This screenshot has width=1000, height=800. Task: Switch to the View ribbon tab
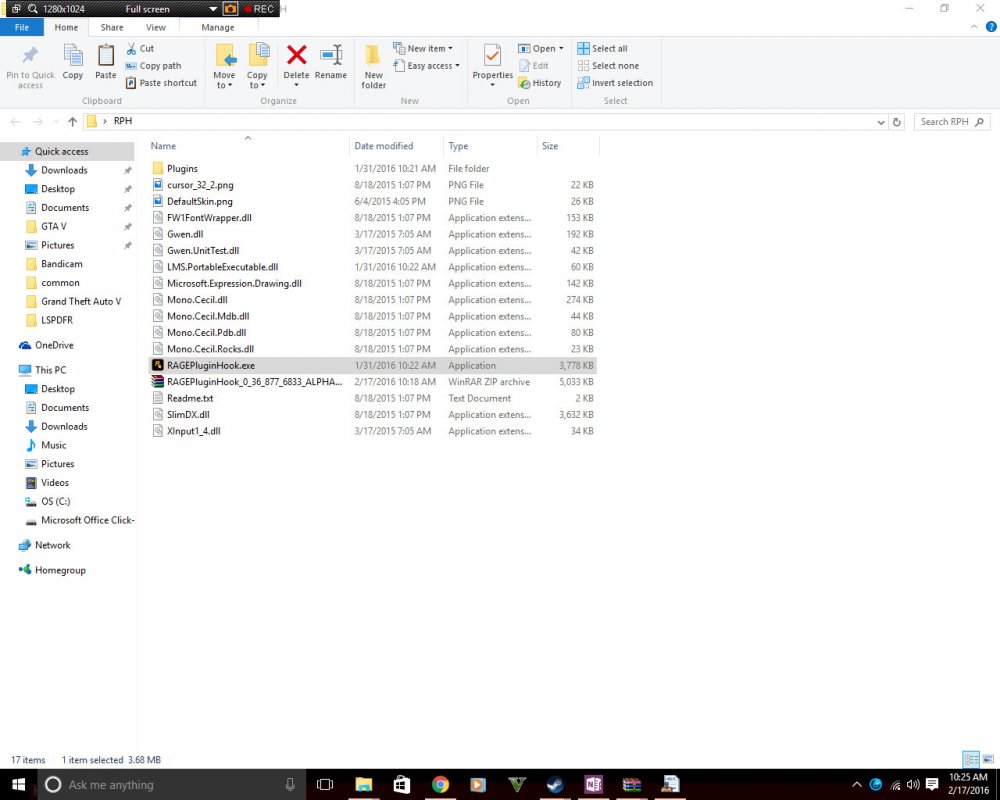(156, 27)
